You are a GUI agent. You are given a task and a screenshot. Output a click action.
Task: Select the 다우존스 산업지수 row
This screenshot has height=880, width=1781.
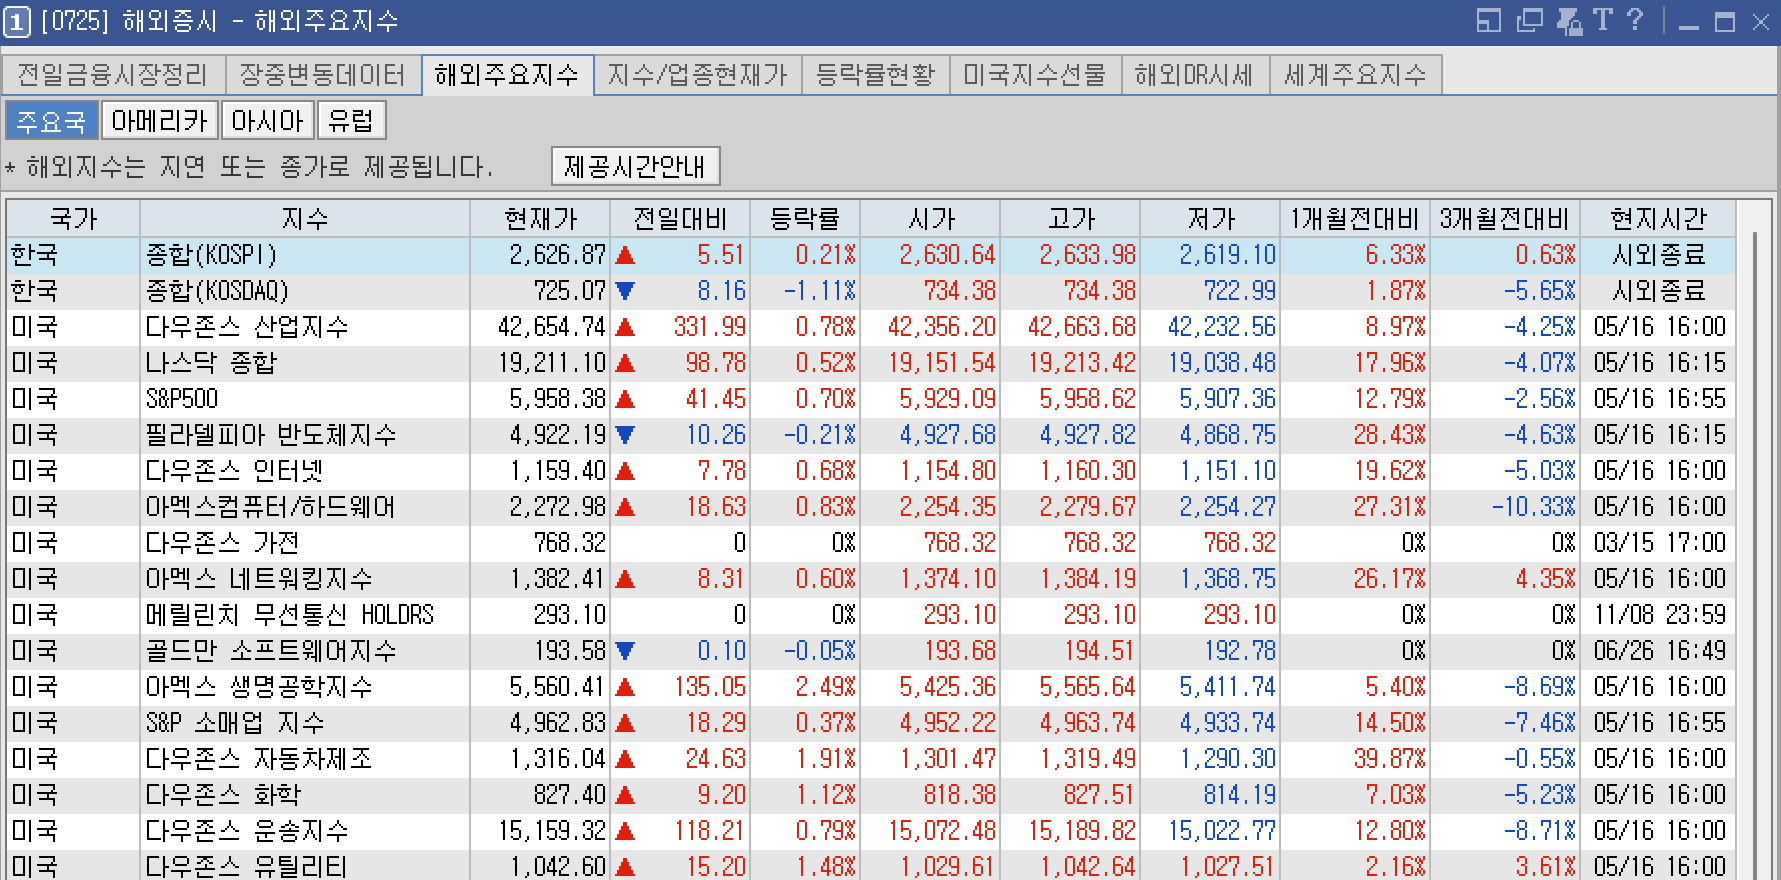[x=871, y=327]
